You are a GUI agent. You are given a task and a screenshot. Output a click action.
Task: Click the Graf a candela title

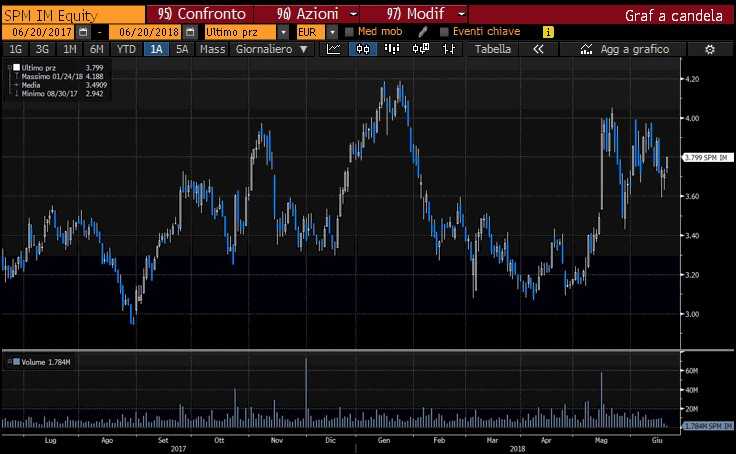point(674,15)
